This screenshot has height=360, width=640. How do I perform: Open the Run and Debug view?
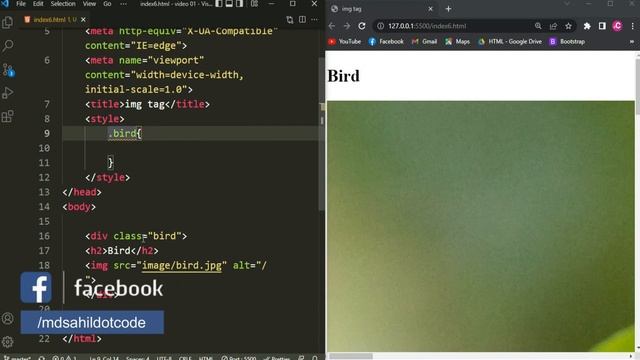(7, 93)
